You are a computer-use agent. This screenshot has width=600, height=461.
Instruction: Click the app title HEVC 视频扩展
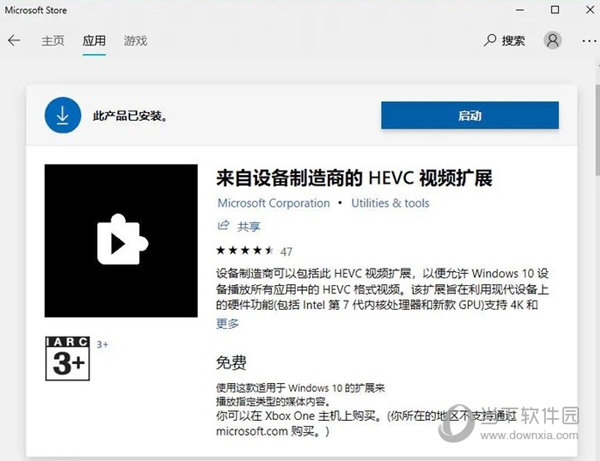point(354,178)
